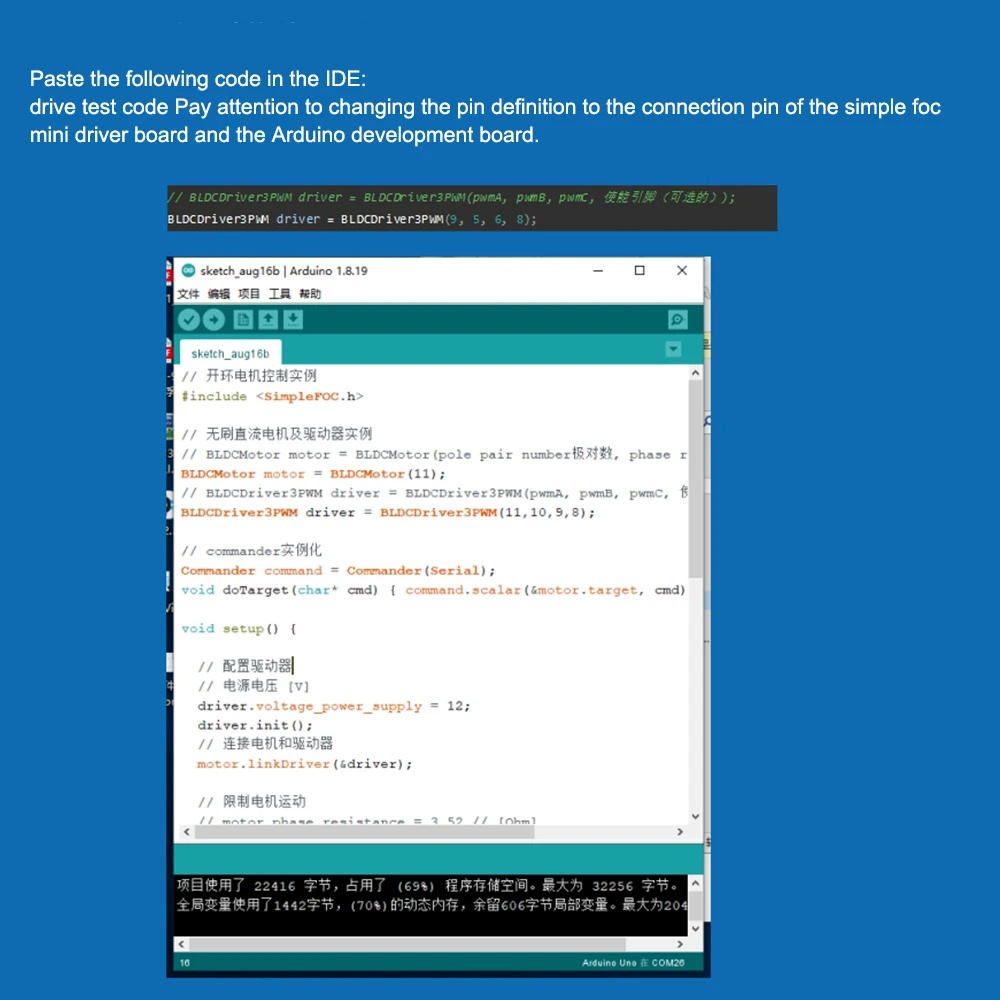The image size is (1000, 1000).
Task: Click the '// 配置驱动器' comment
Action: pos(245,666)
